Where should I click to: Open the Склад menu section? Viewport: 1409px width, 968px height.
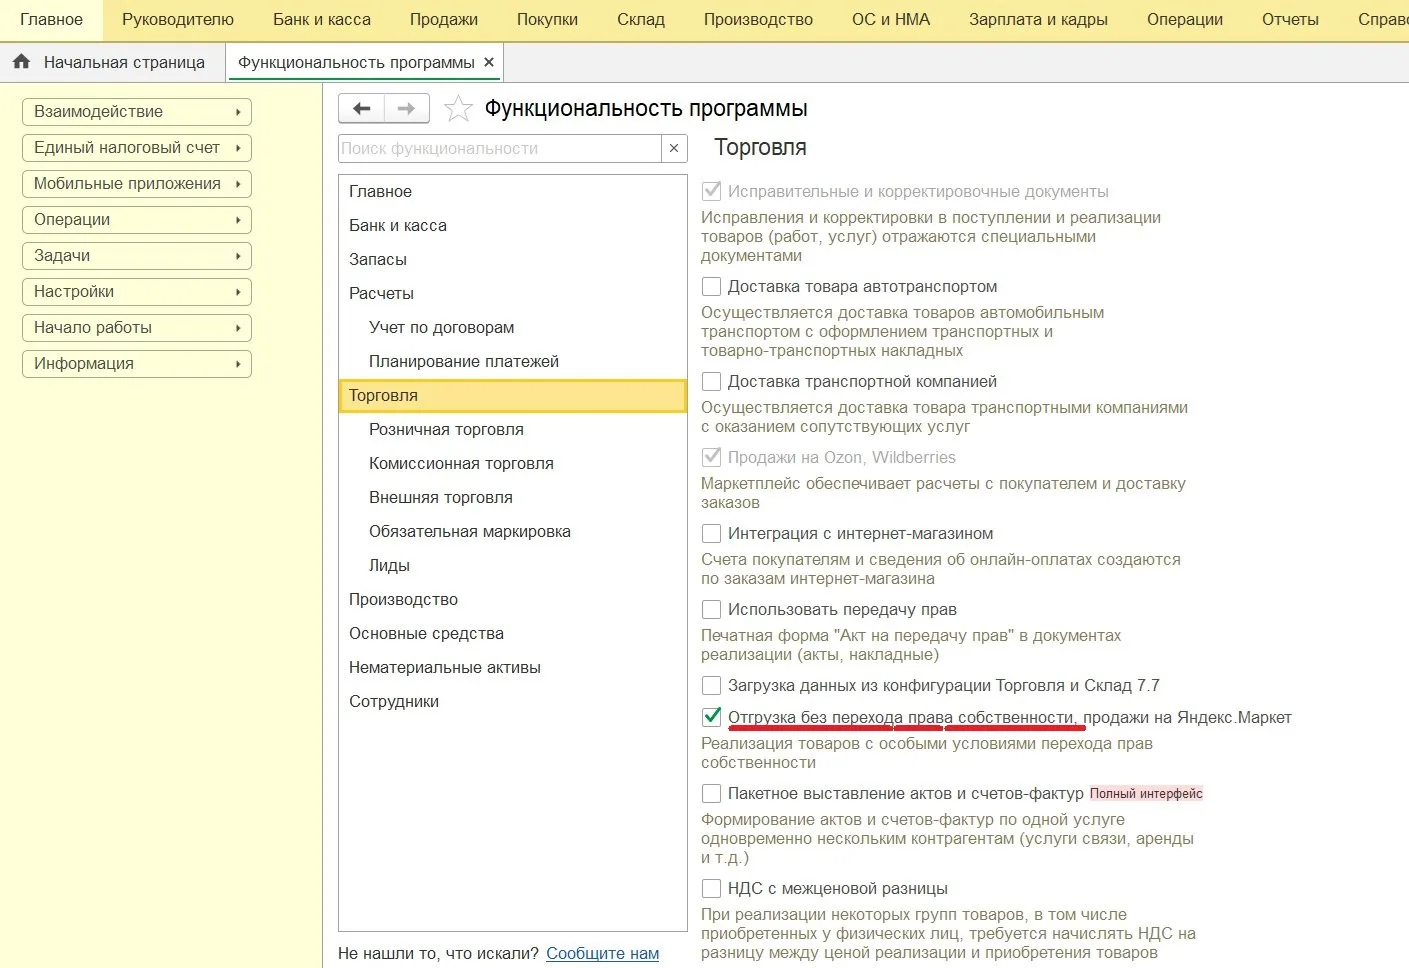click(641, 20)
